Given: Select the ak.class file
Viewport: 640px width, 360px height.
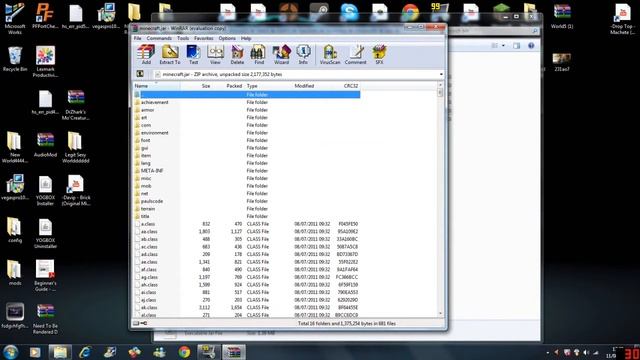Looking at the screenshot, I should [x=247, y=308].
